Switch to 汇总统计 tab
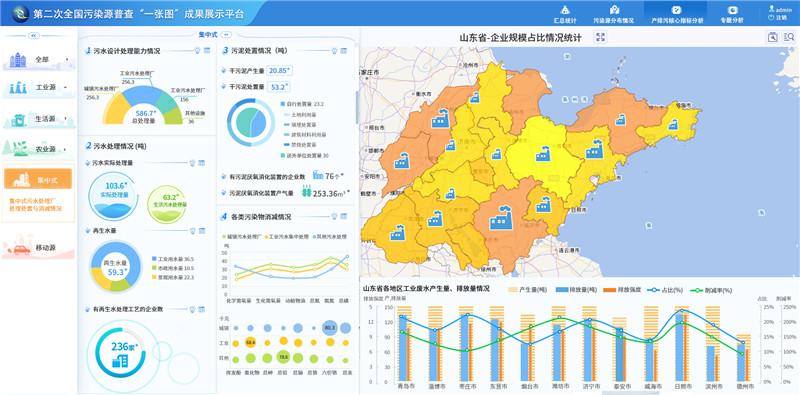The height and width of the screenshot is (395, 800). tap(565, 14)
